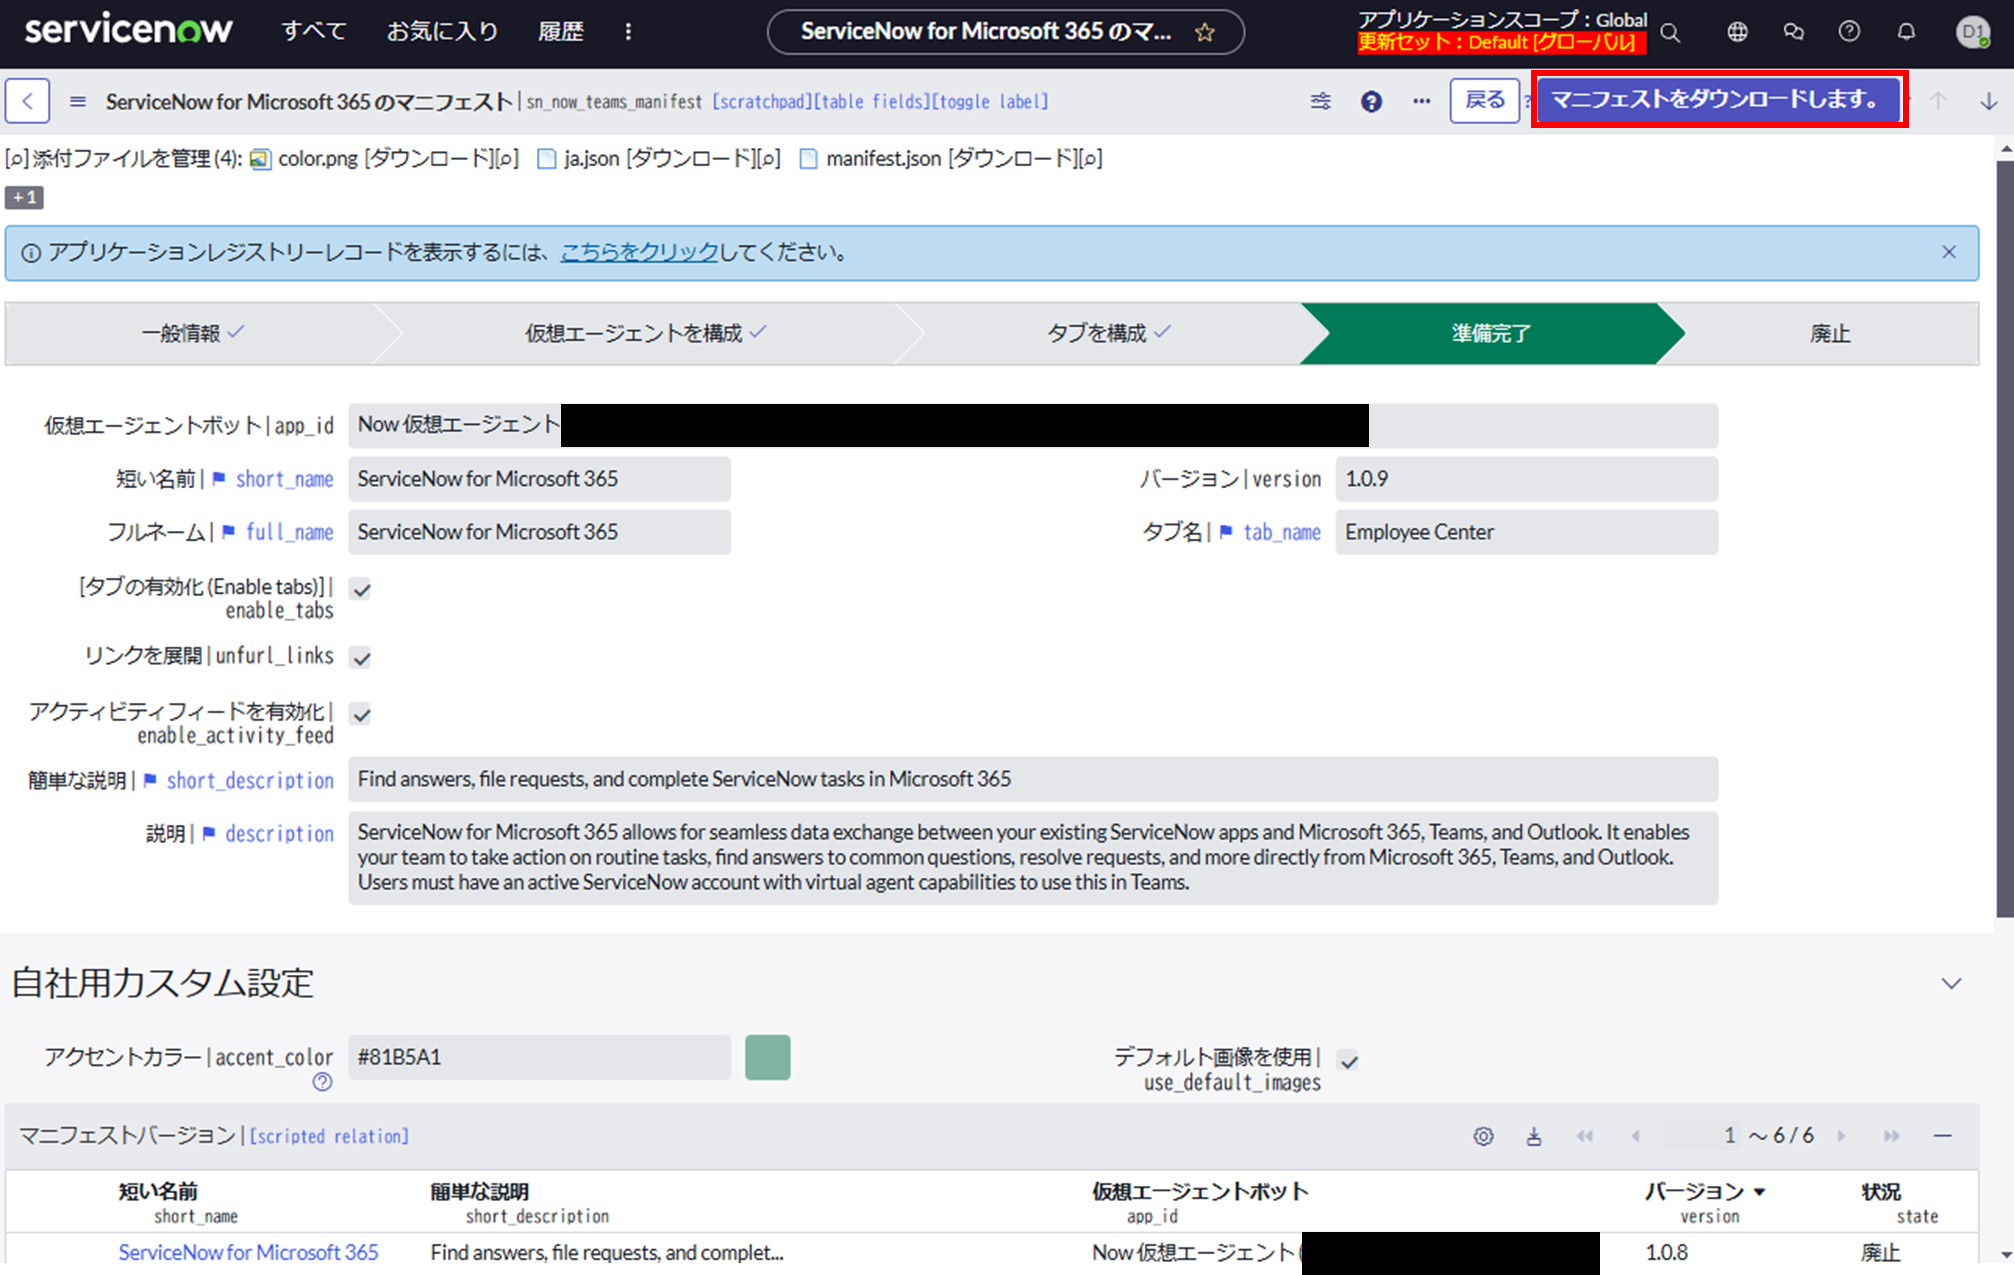This screenshot has height=1275, width=2014.
Task: Open the form personalization sliders icon
Action: (1321, 101)
